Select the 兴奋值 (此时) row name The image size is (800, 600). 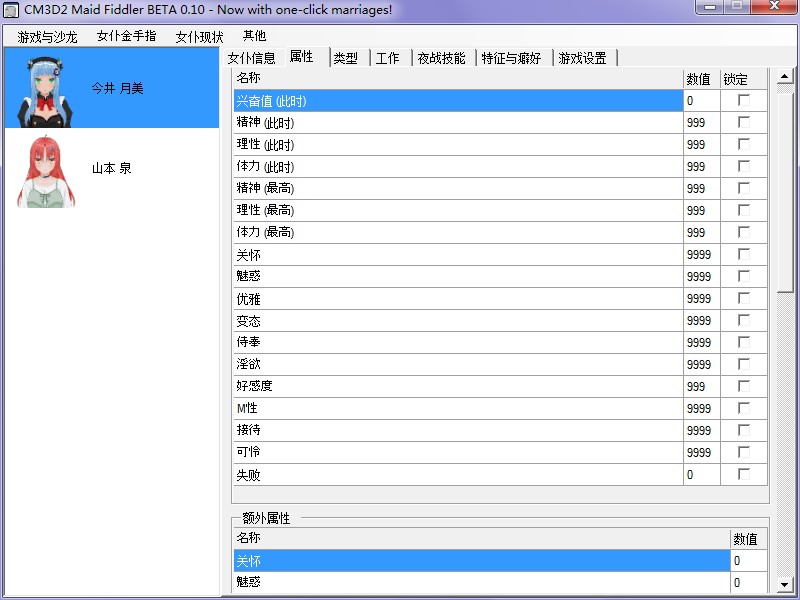[458, 101]
